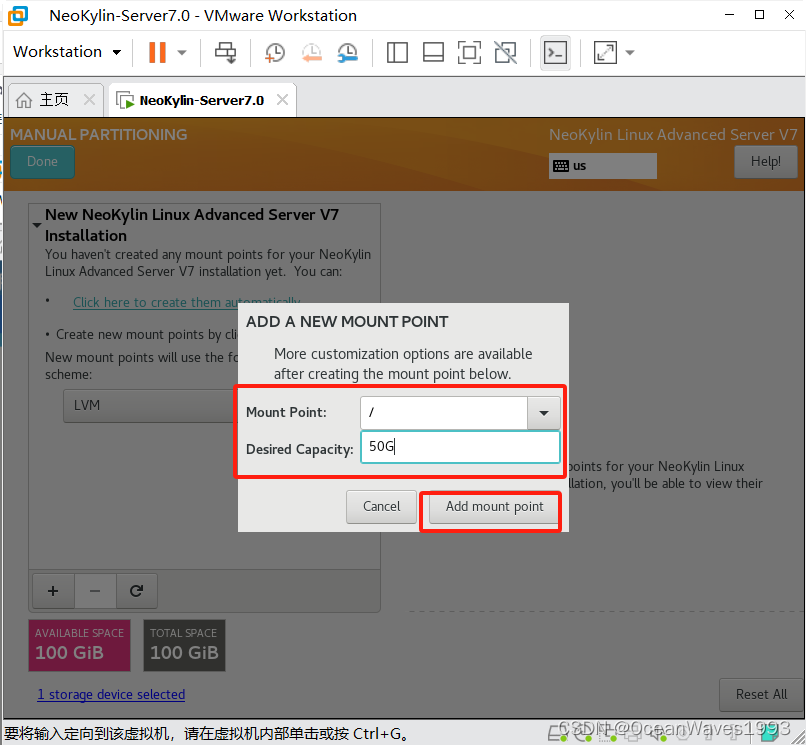Toggle the thumbnail bar view
Screen dimensions: 806x745
[x=433, y=52]
